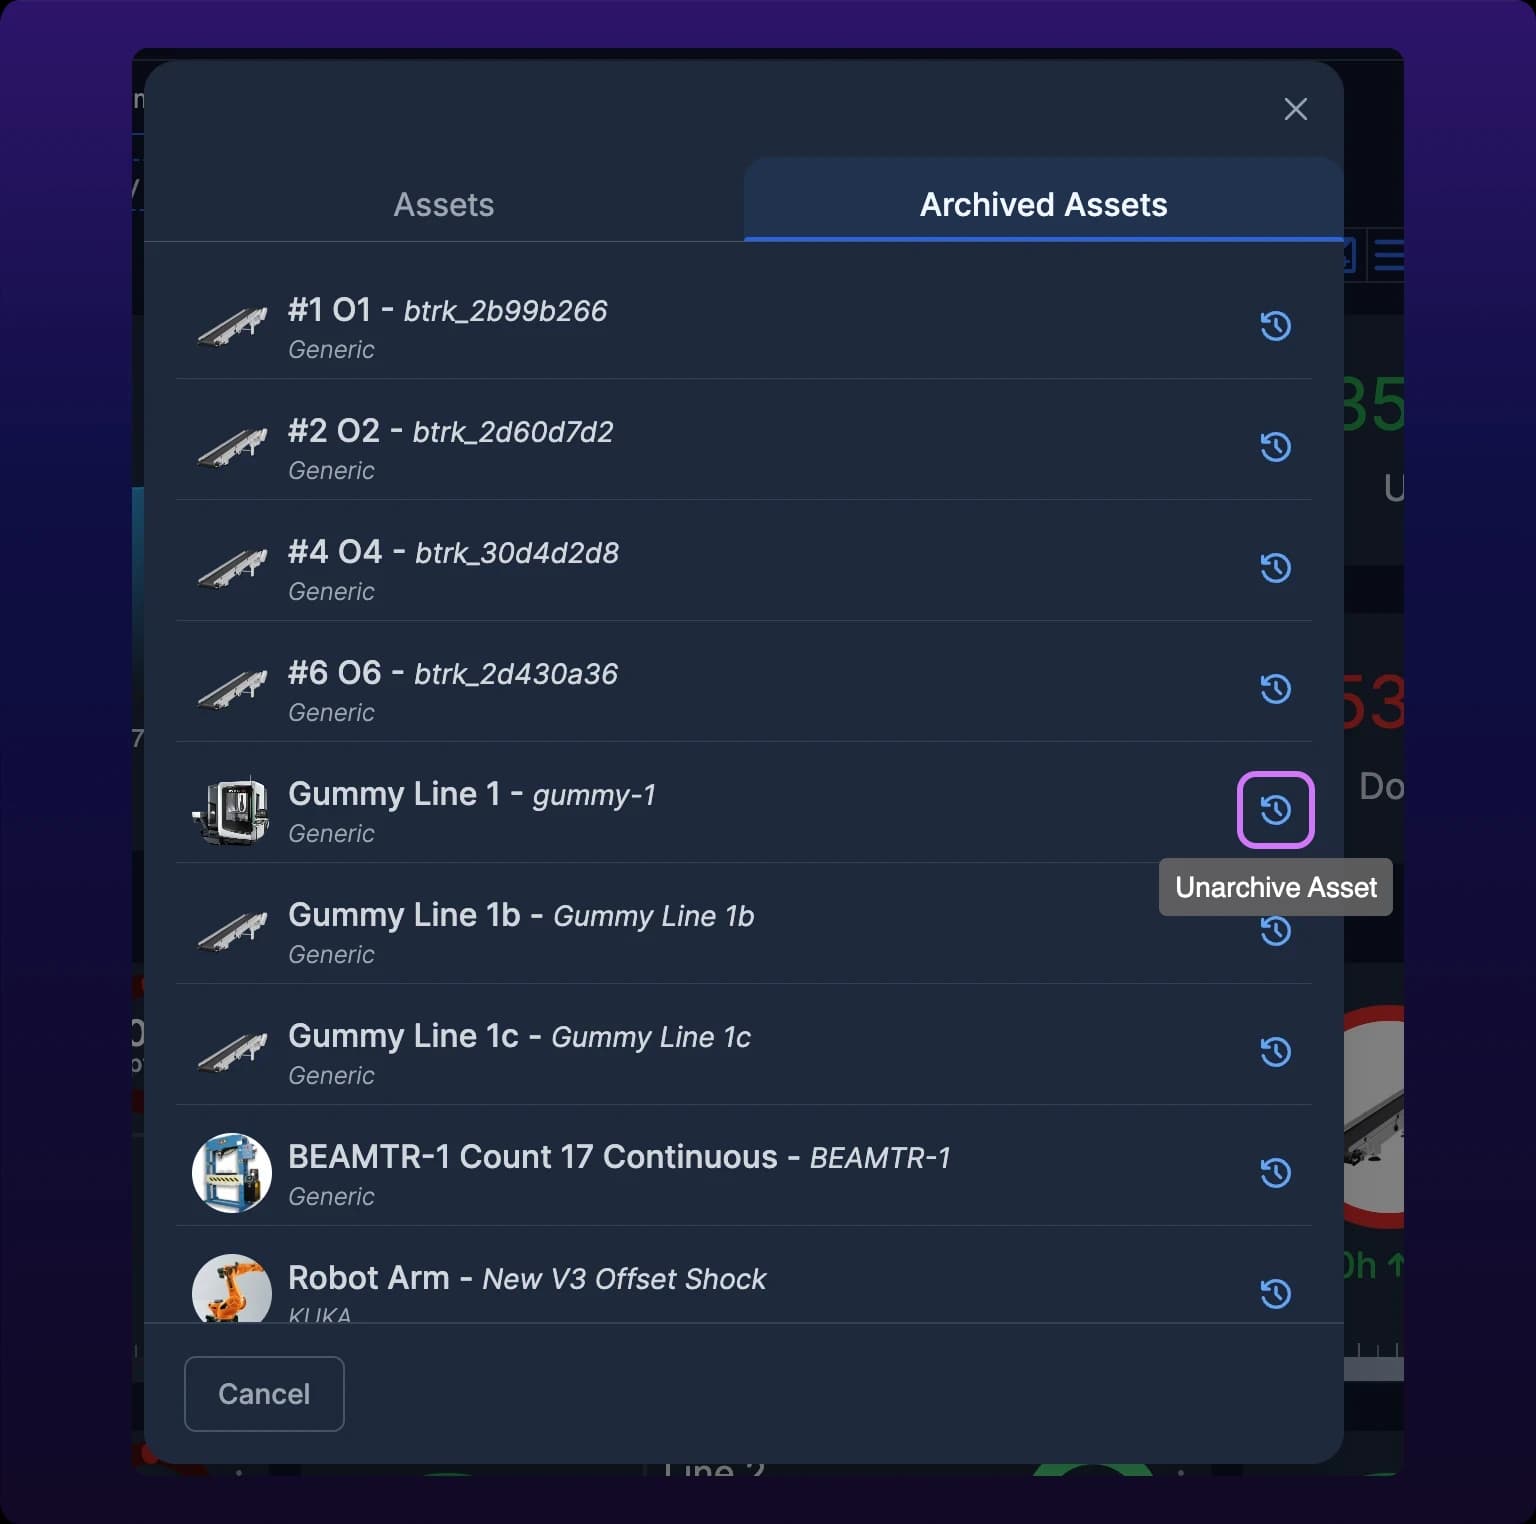Click Gummy Line 1 machine thumbnail
The width and height of the screenshot is (1536, 1524).
[232, 811]
